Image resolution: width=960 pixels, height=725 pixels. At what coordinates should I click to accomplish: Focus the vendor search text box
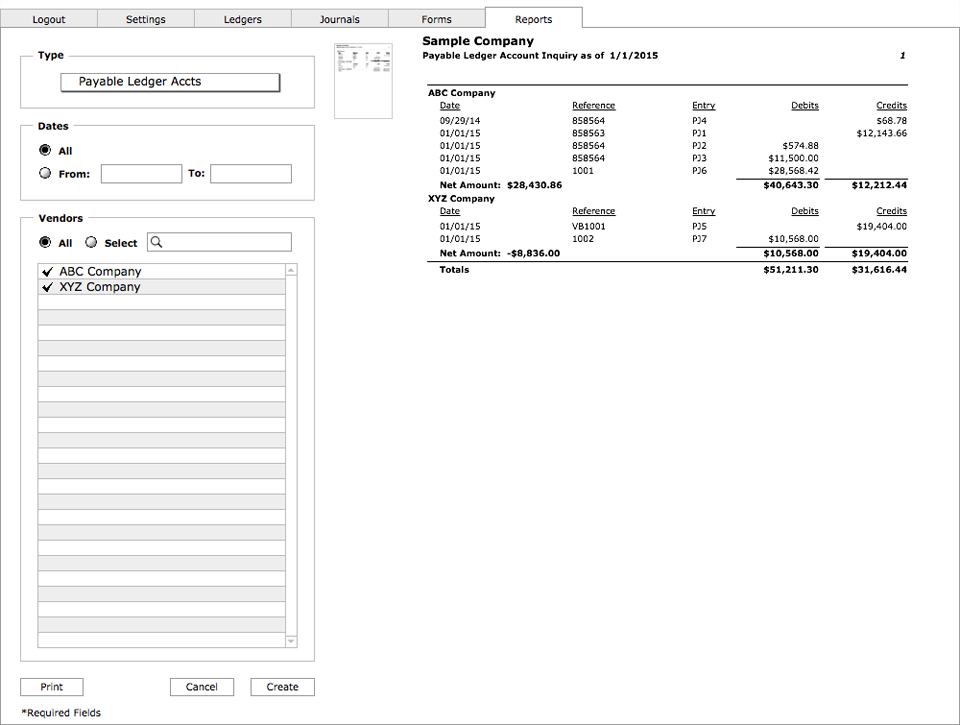(219, 242)
